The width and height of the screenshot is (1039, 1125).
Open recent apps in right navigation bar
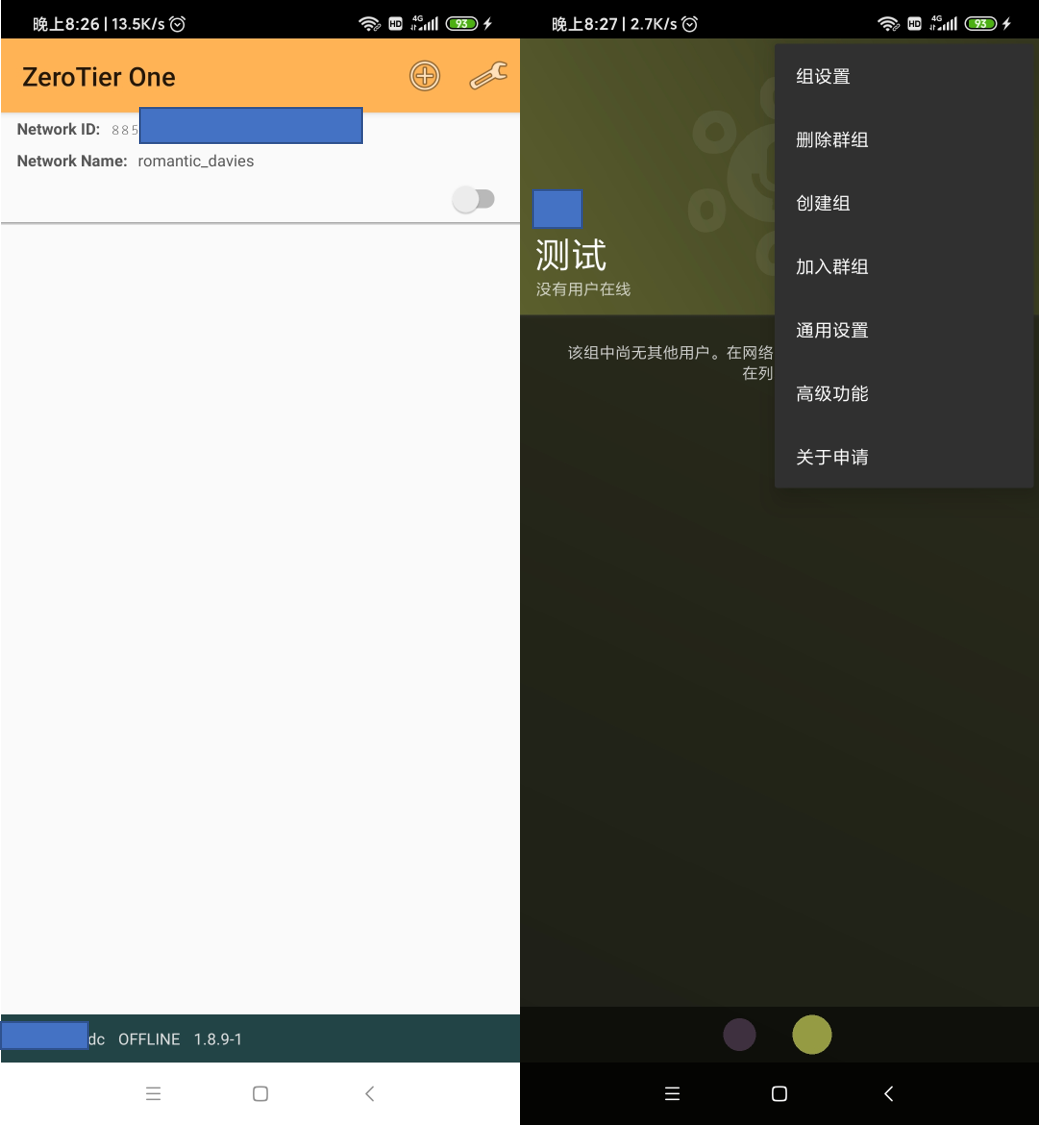(672, 1094)
